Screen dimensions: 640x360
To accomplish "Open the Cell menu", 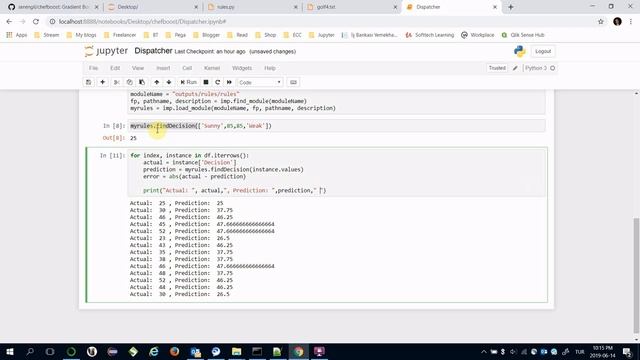I will coord(187,68).
